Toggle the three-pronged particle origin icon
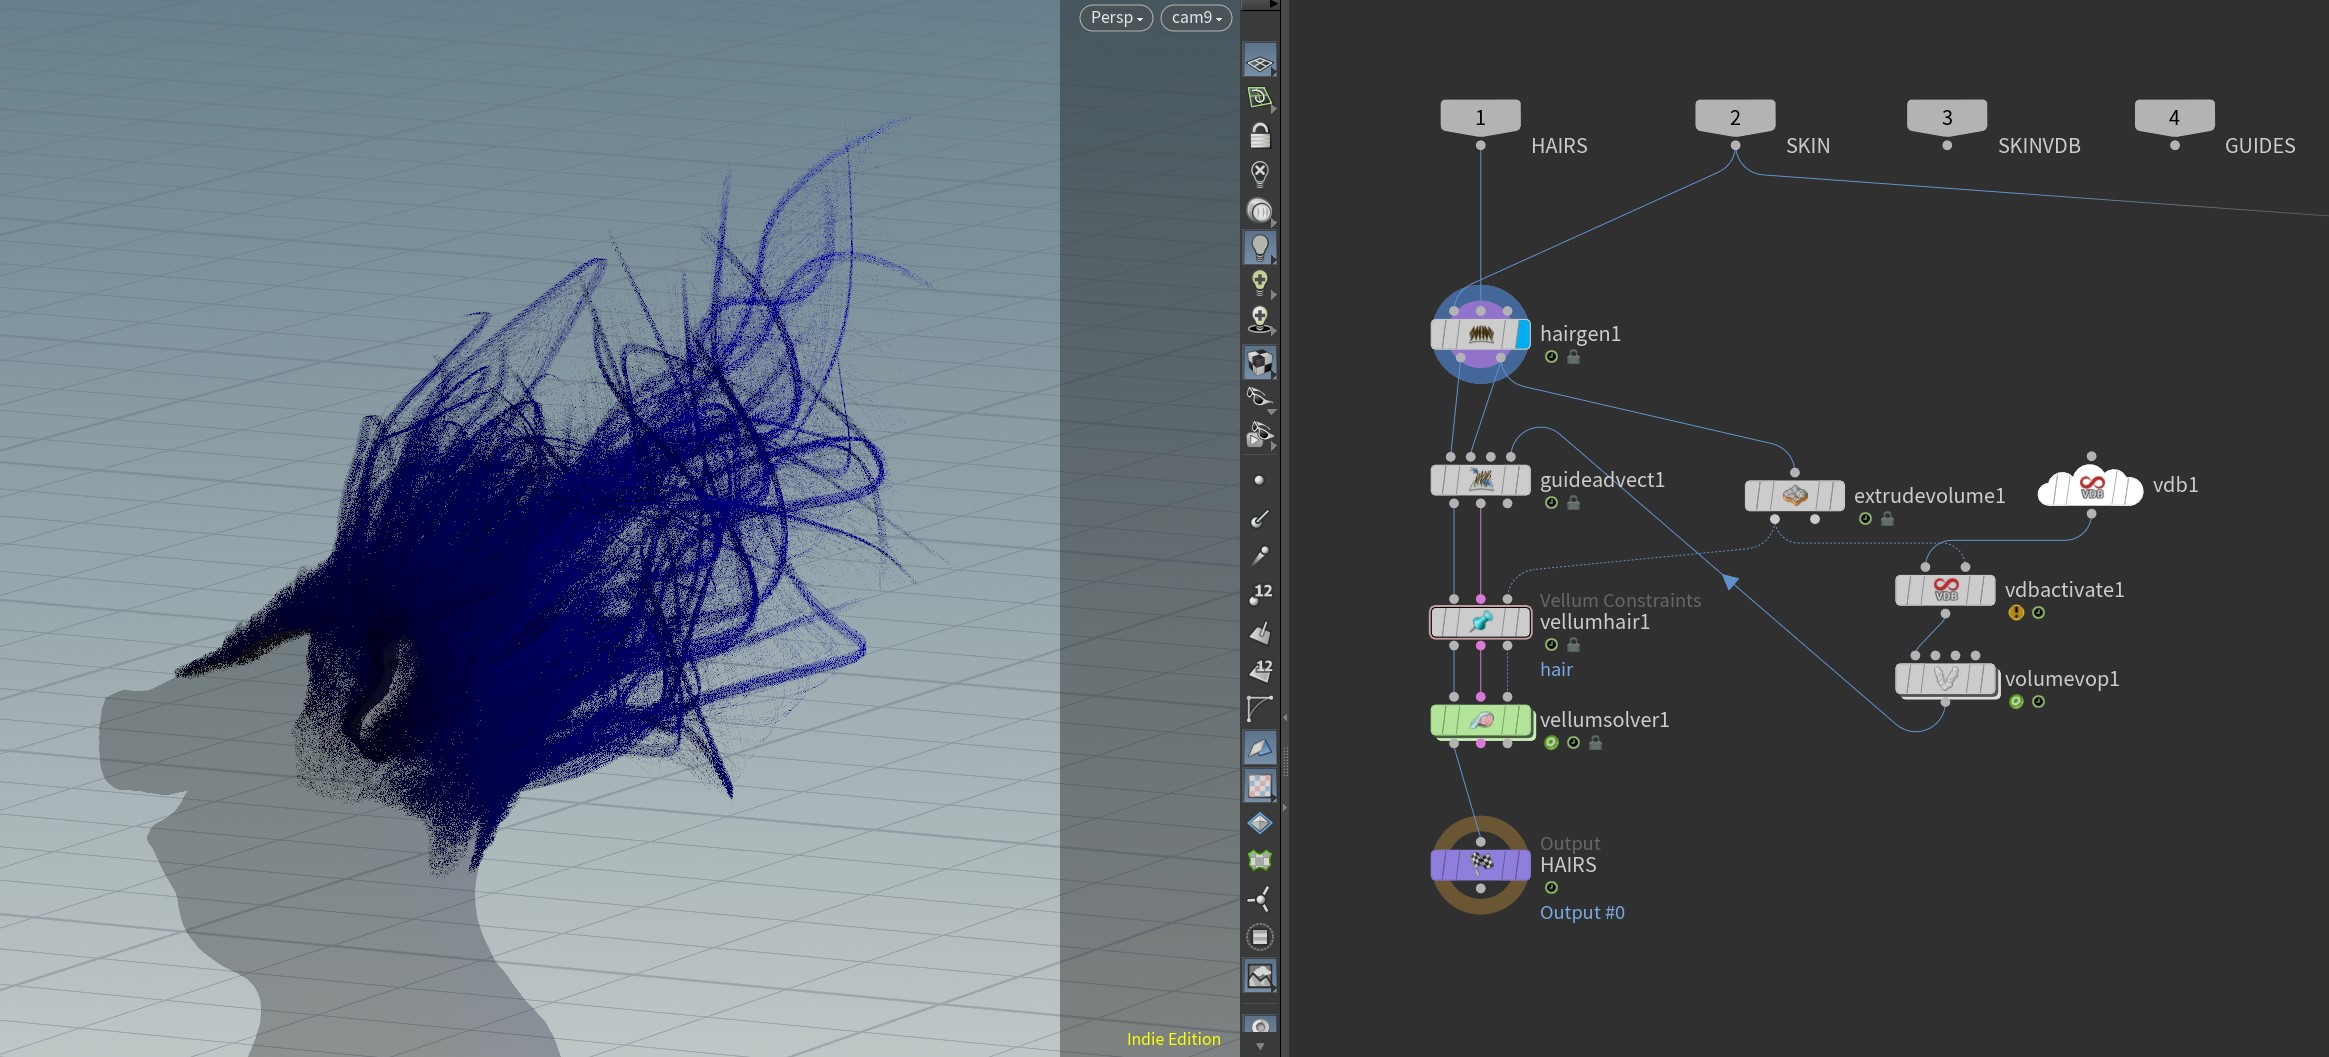Viewport: 2329px width, 1057px height. tap(1260, 898)
